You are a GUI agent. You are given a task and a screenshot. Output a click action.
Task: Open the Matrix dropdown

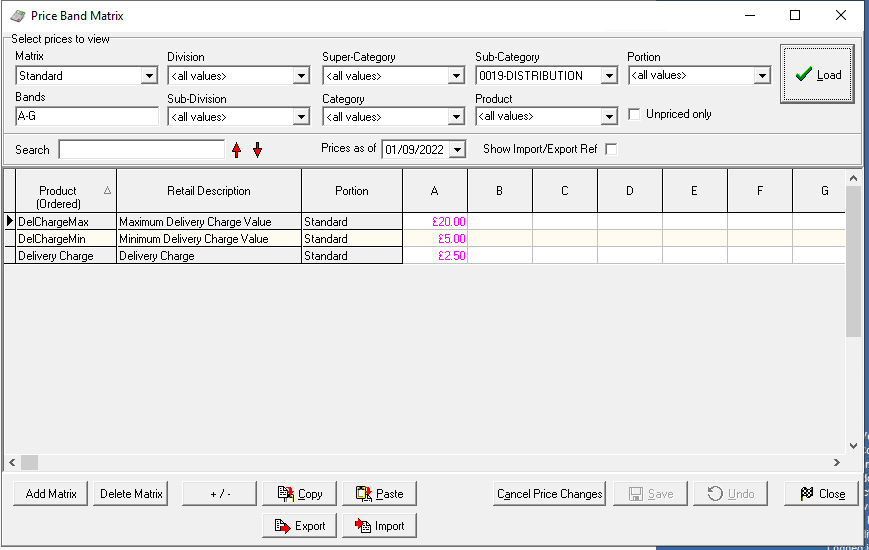point(149,76)
